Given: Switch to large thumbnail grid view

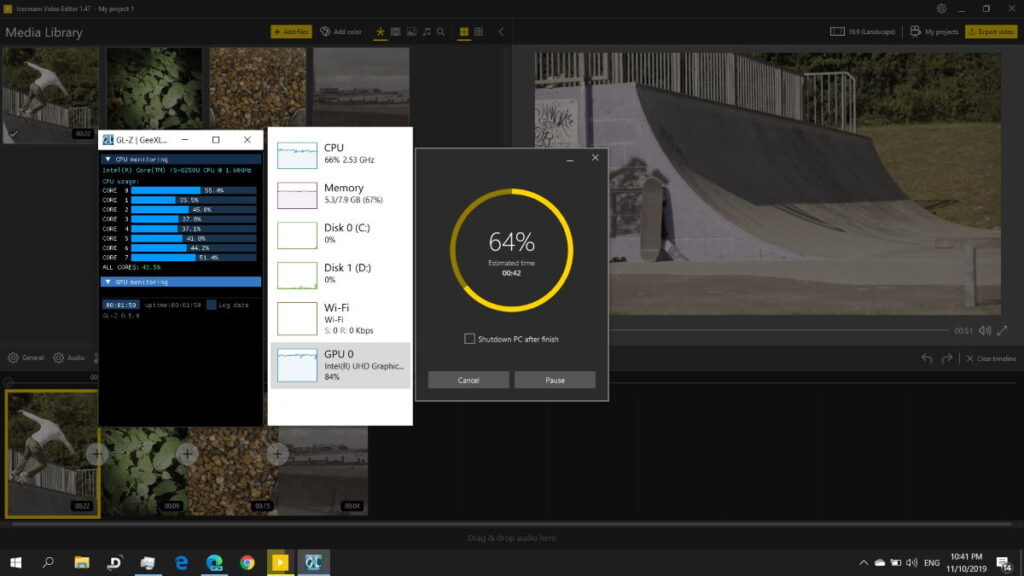Looking at the screenshot, I should pyautogui.click(x=464, y=32).
